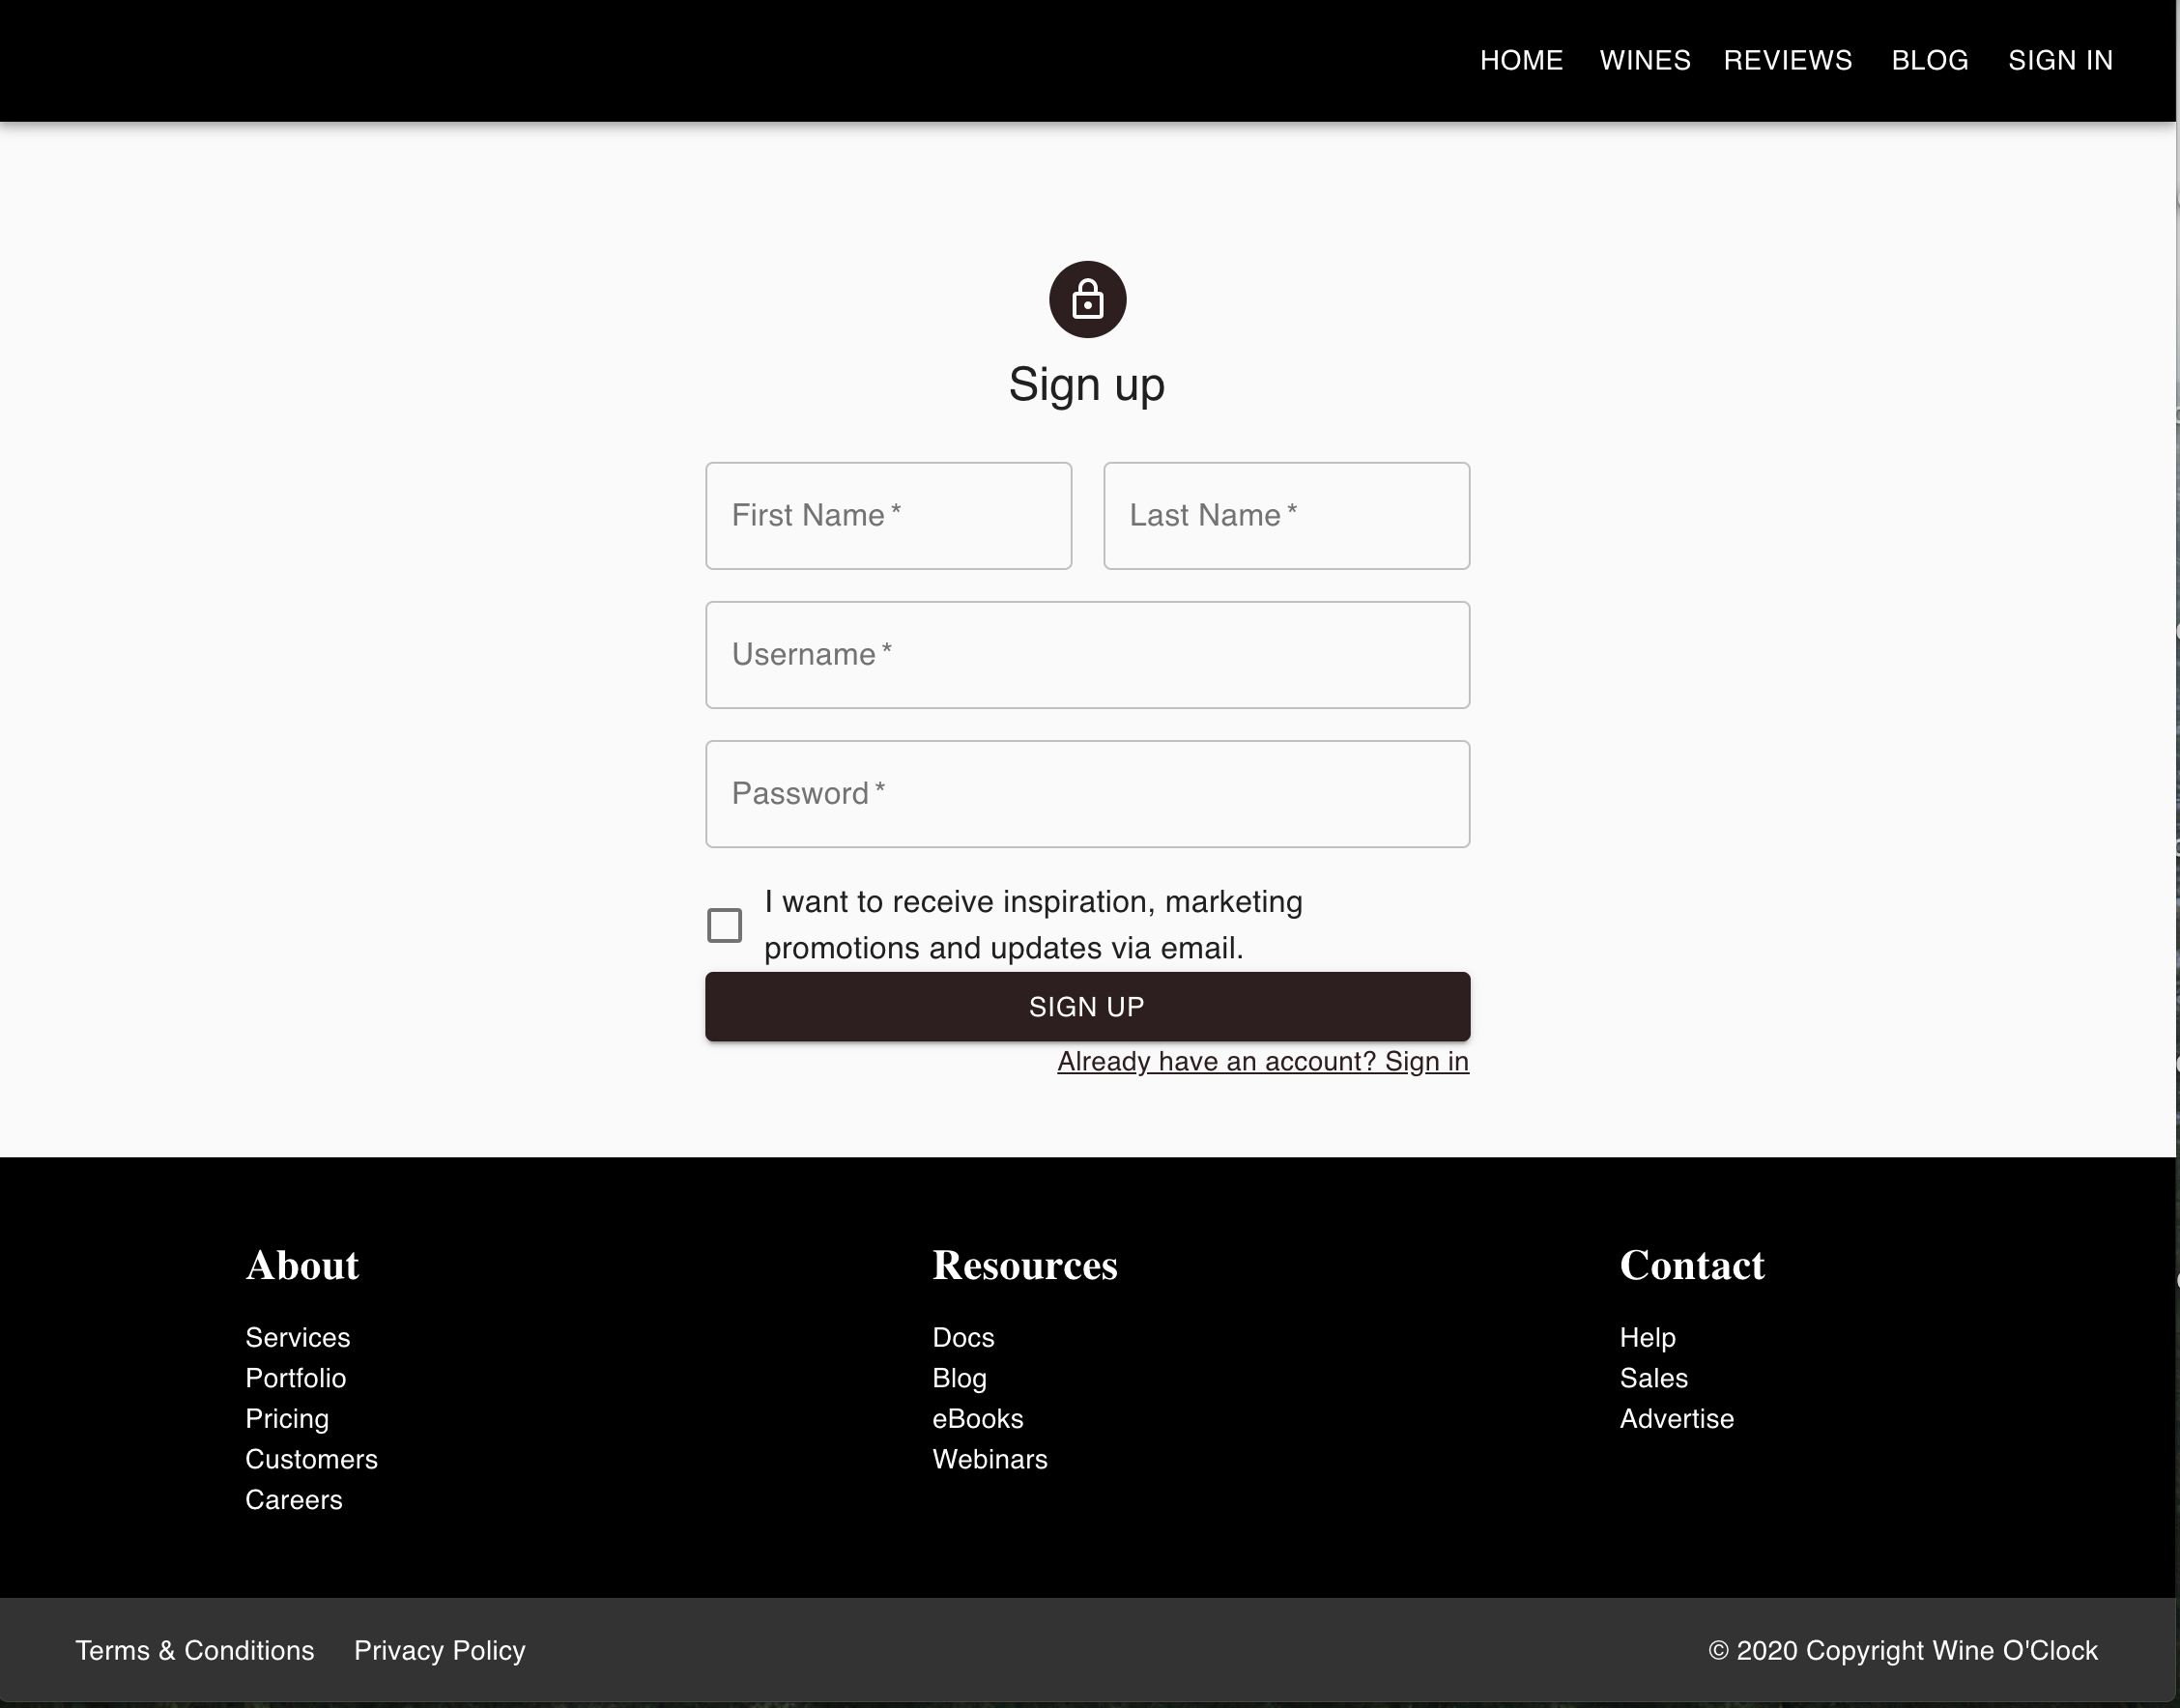Enable the marketing emails checkbox
Screen dimensions: 2180x1708
[724, 925]
